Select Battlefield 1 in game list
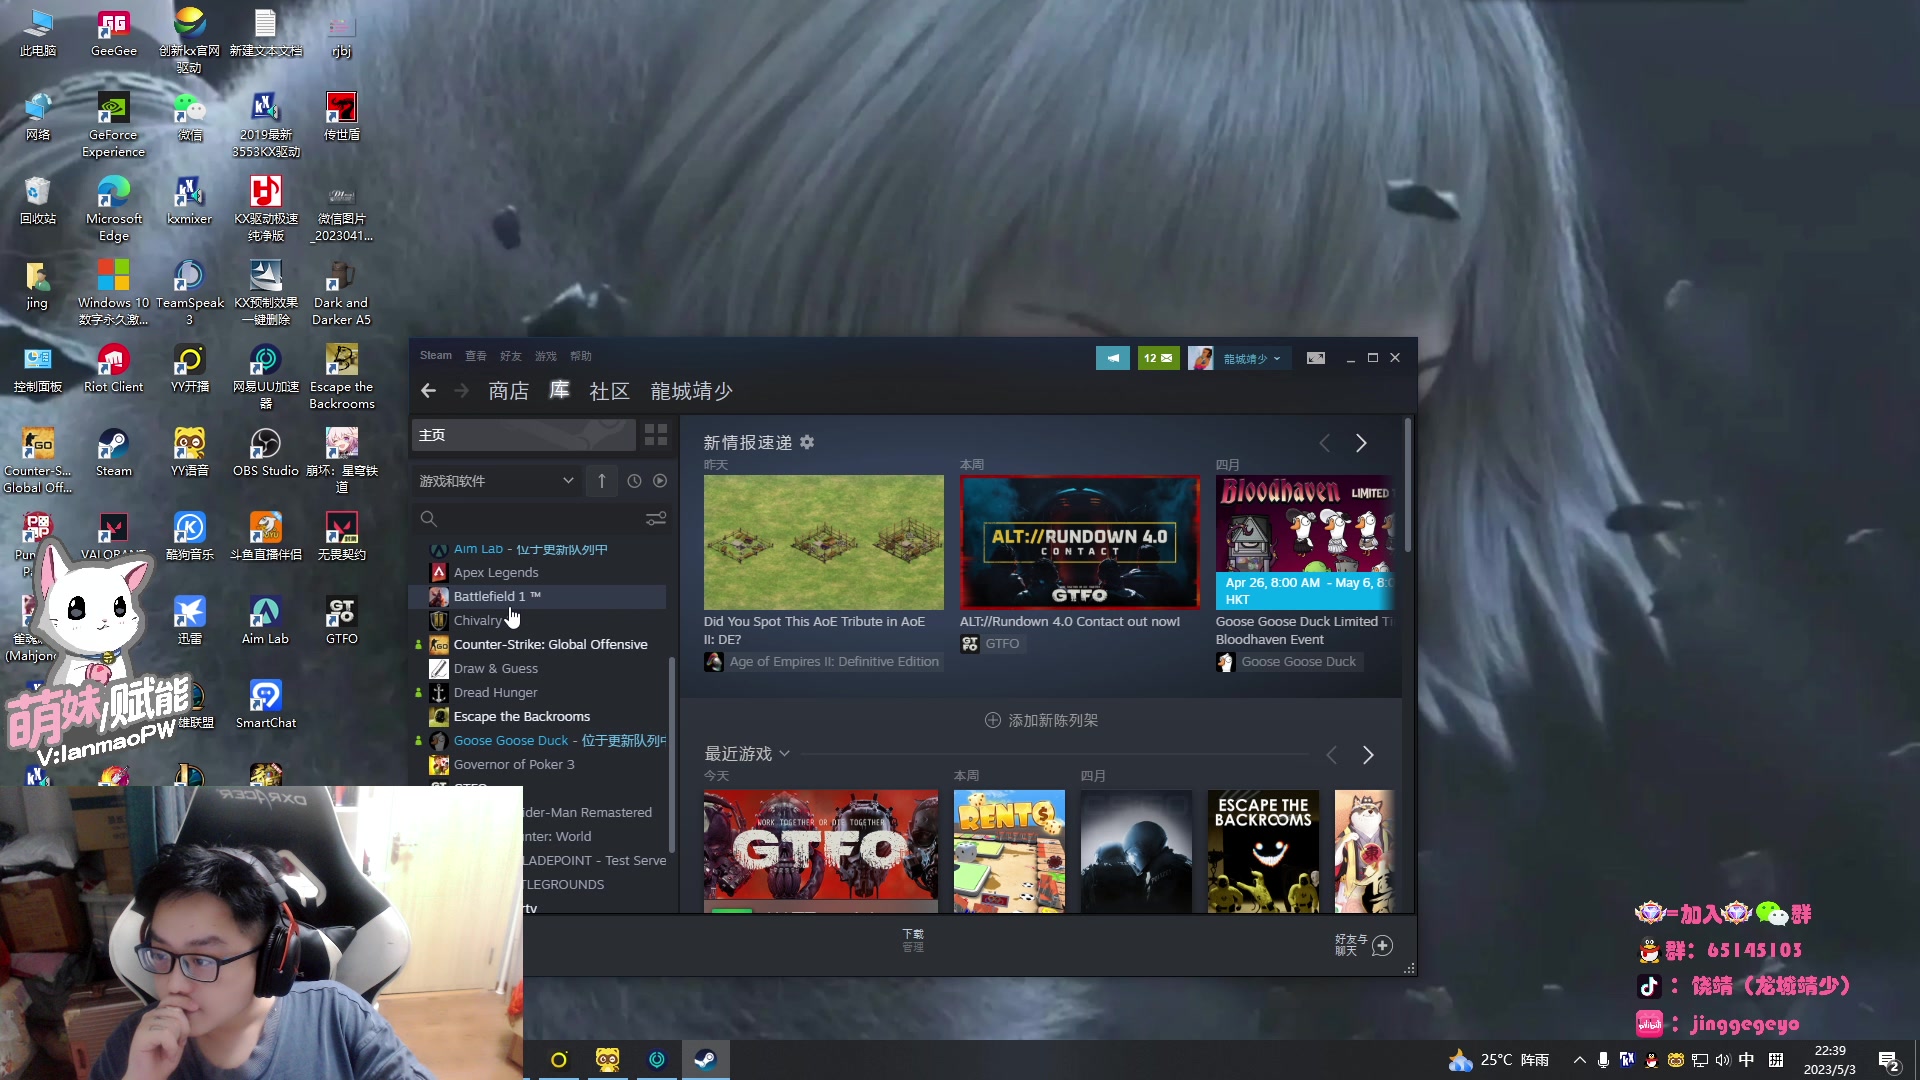Screen dimensions: 1920x1080 536,597
